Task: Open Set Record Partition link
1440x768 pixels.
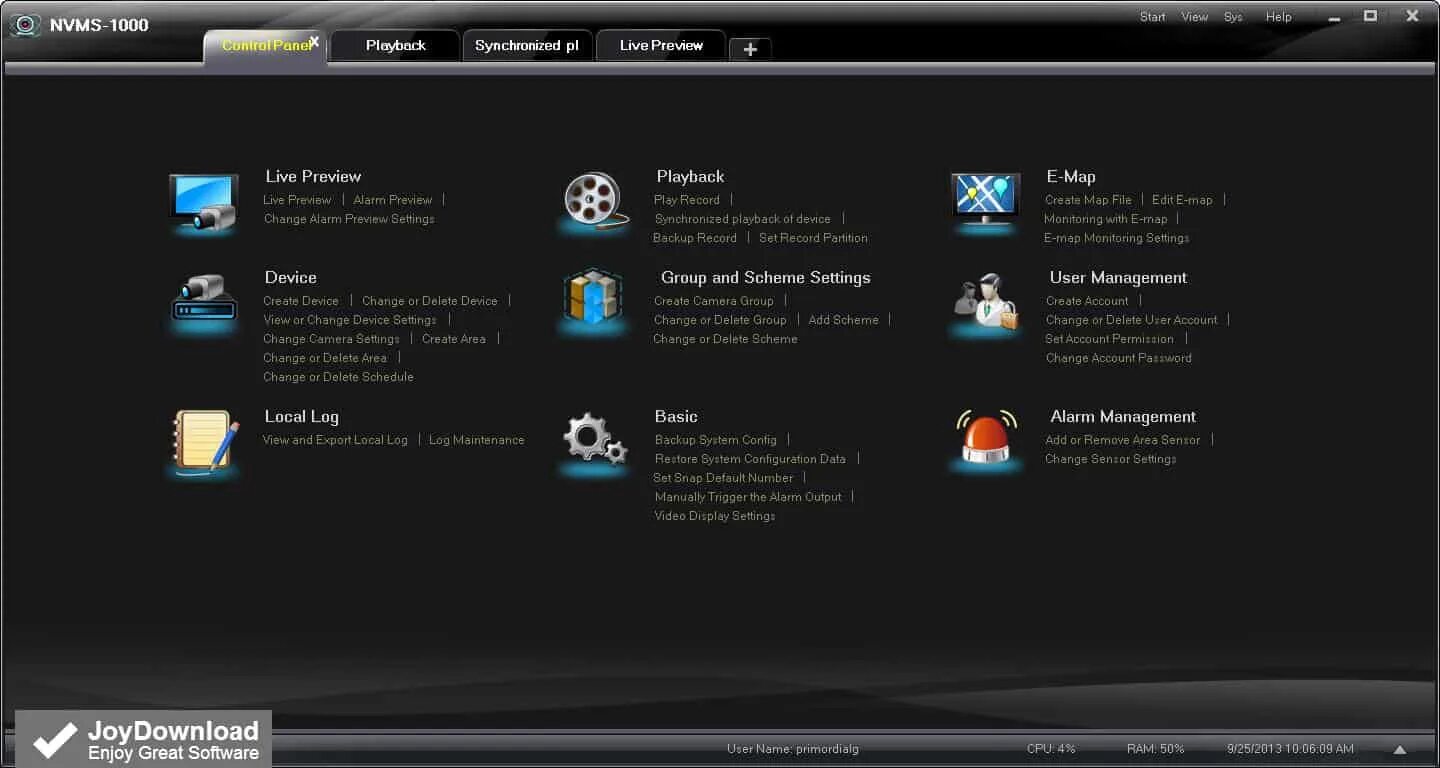Action: [813, 238]
